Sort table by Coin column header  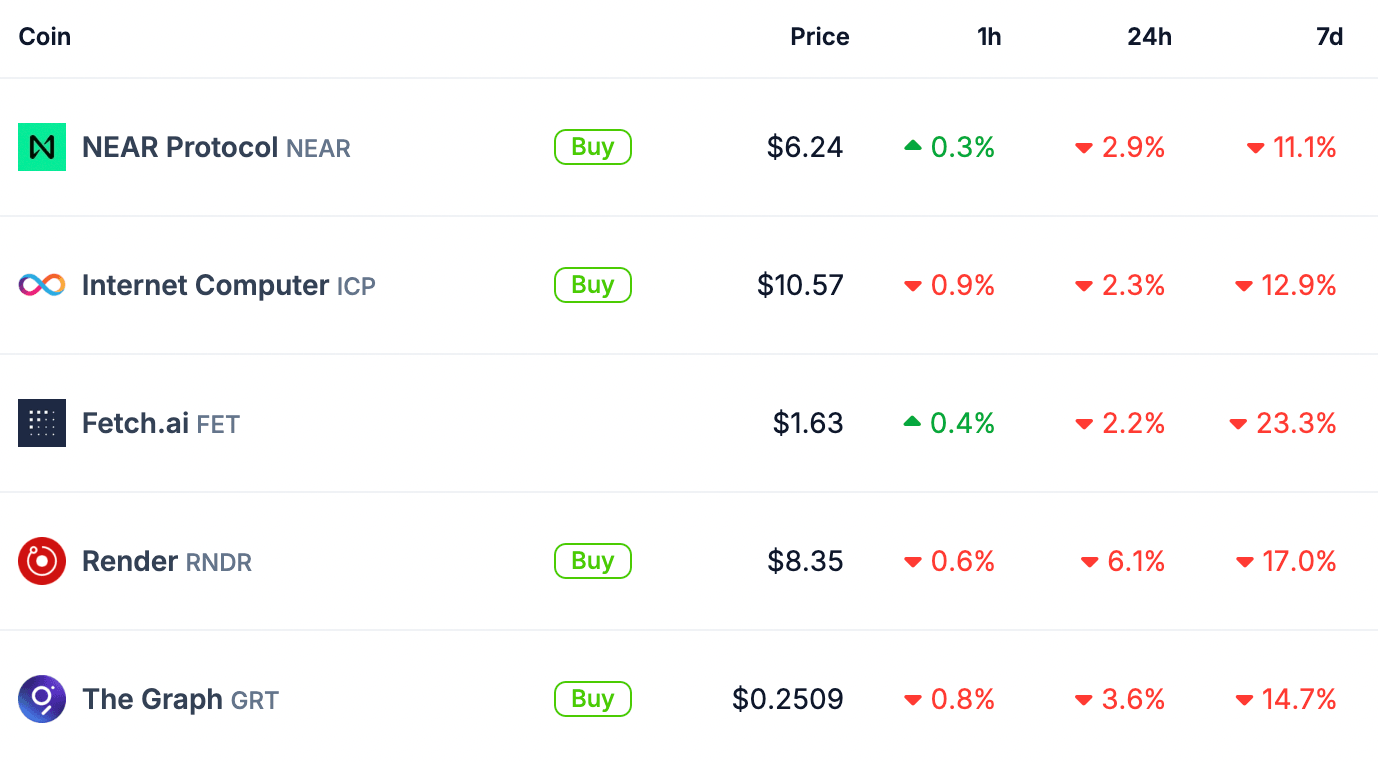(45, 37)
